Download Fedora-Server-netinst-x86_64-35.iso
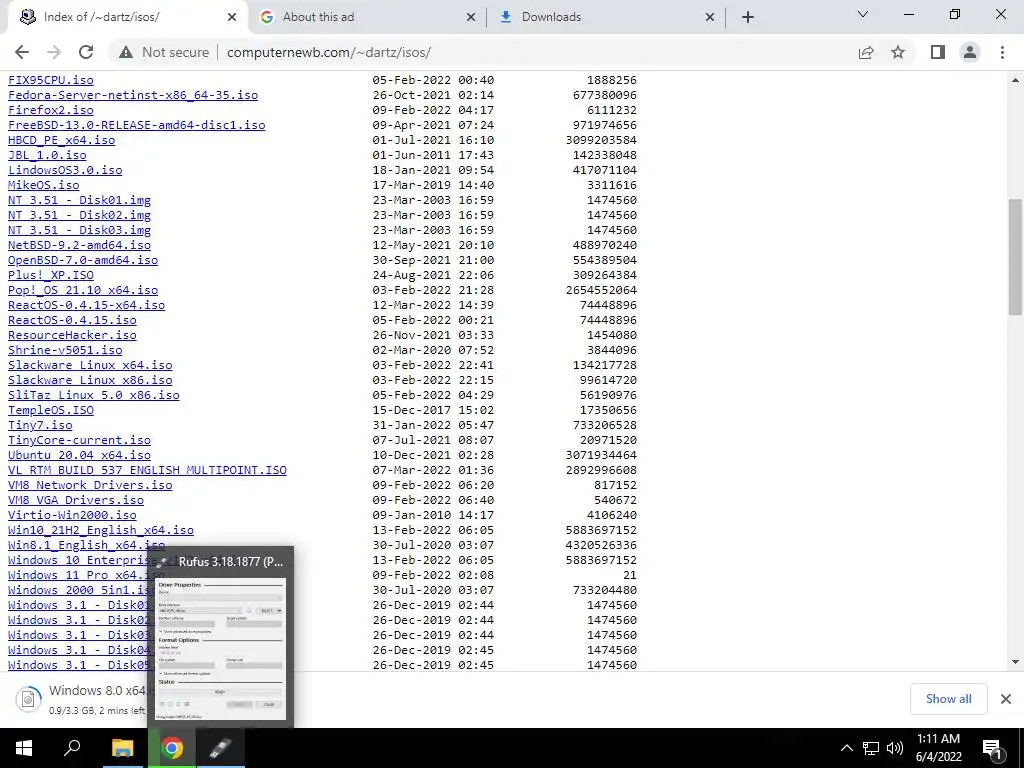The height and width of the screenshot is (768, 1024). (x=133, y=95)
